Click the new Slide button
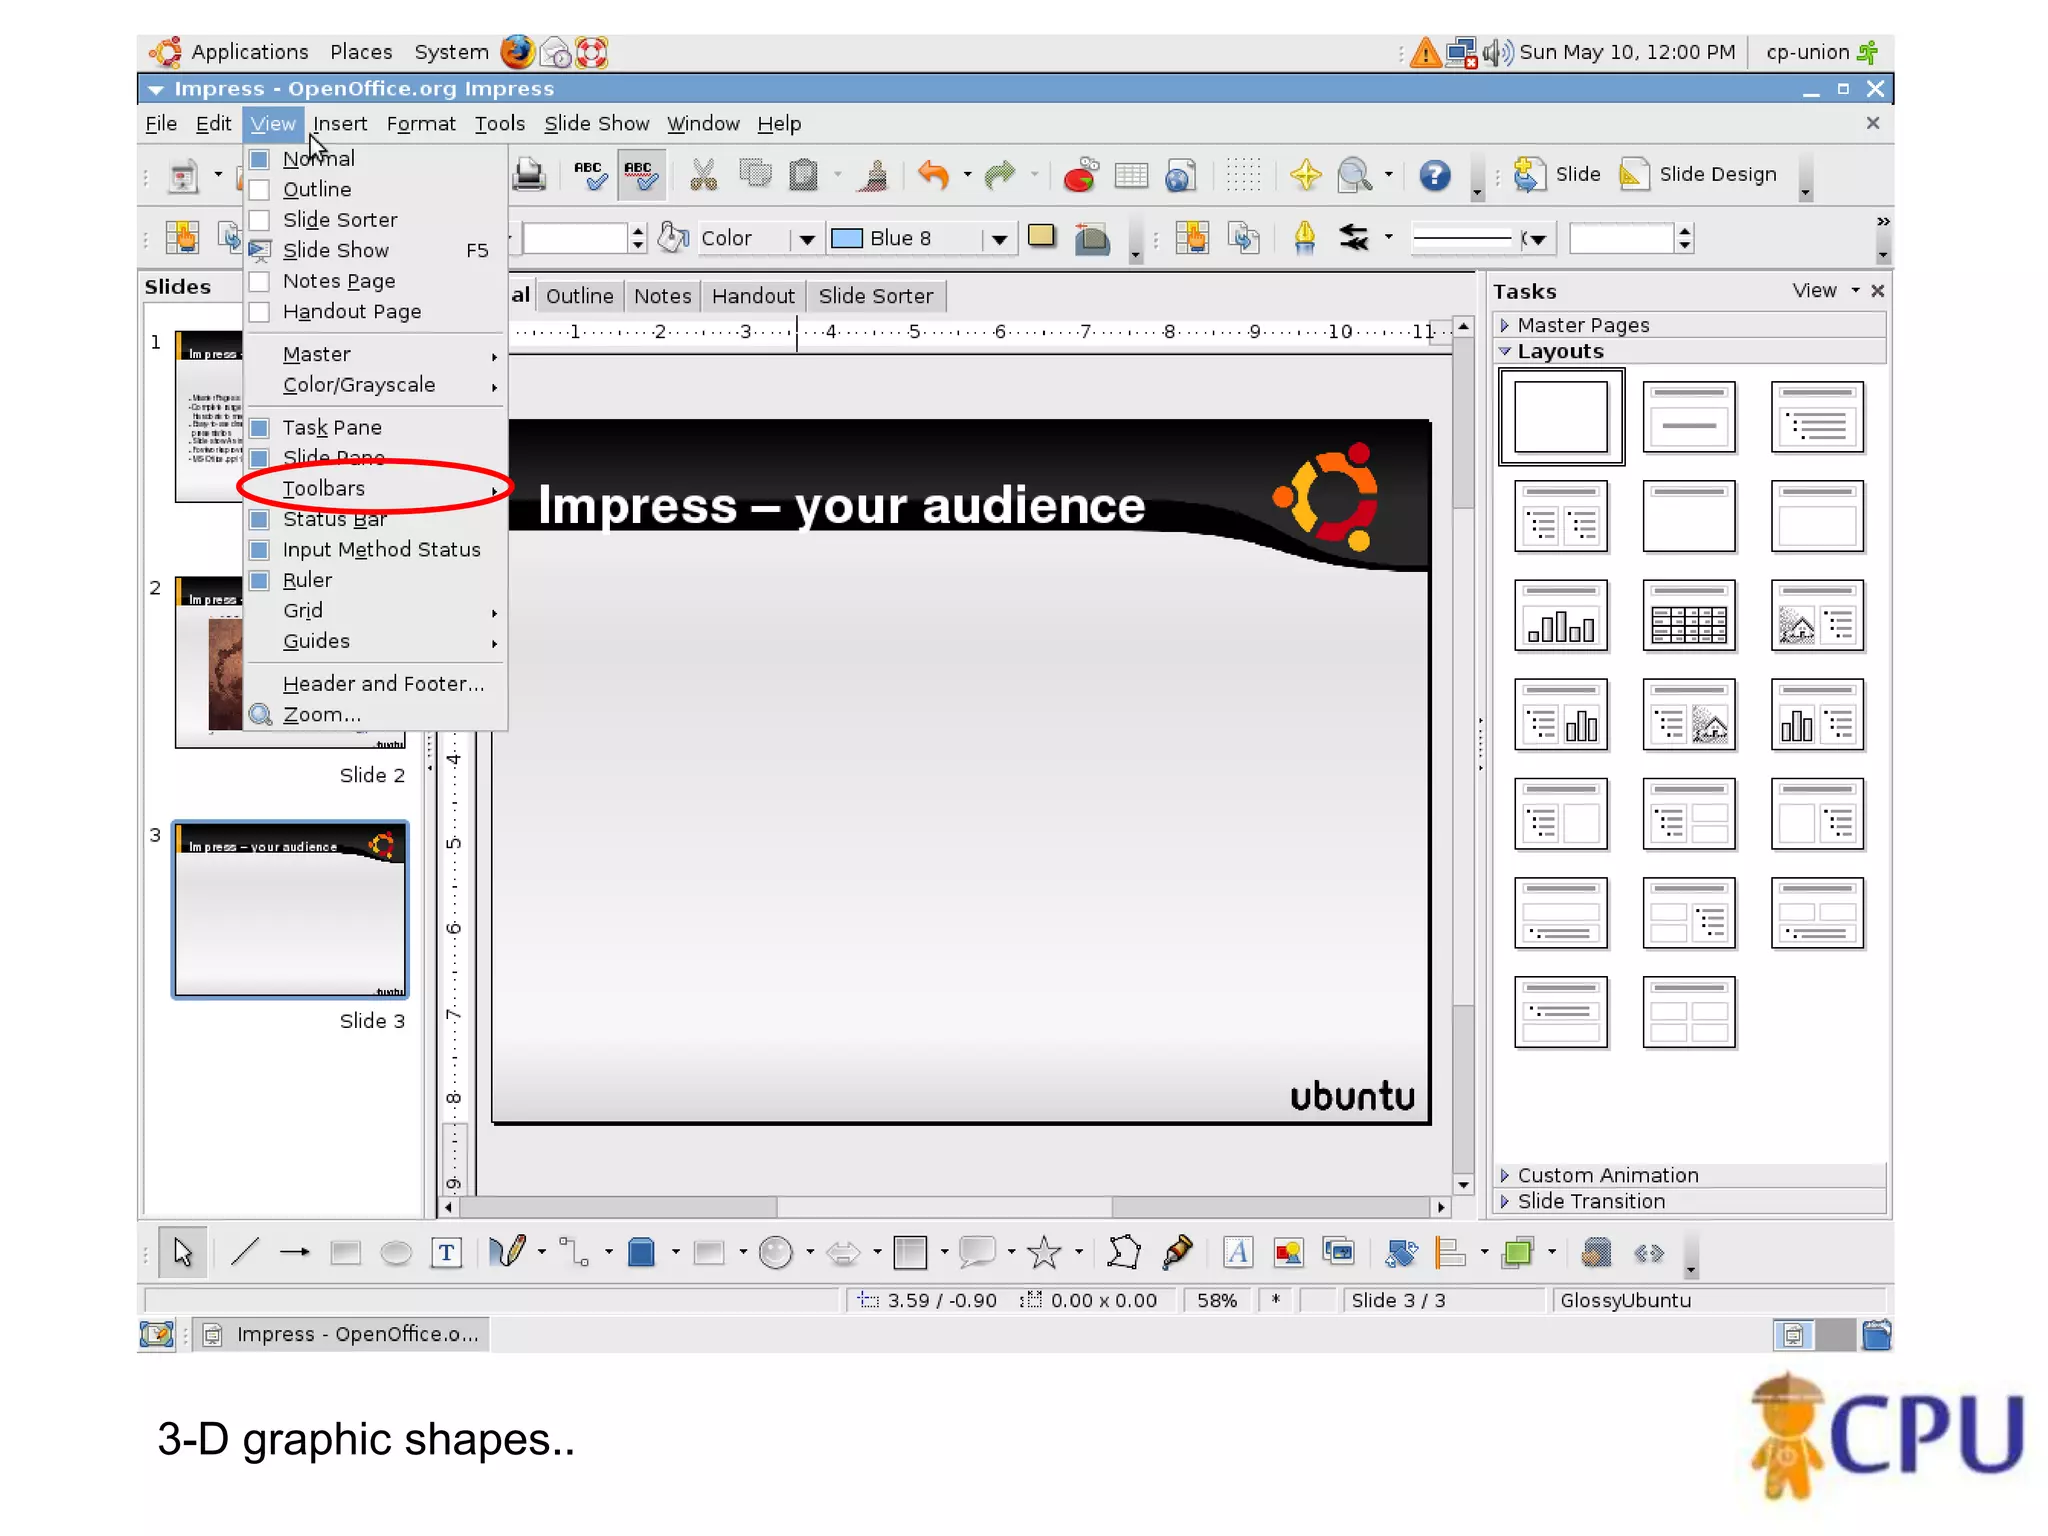 (x=1557, y=175)
